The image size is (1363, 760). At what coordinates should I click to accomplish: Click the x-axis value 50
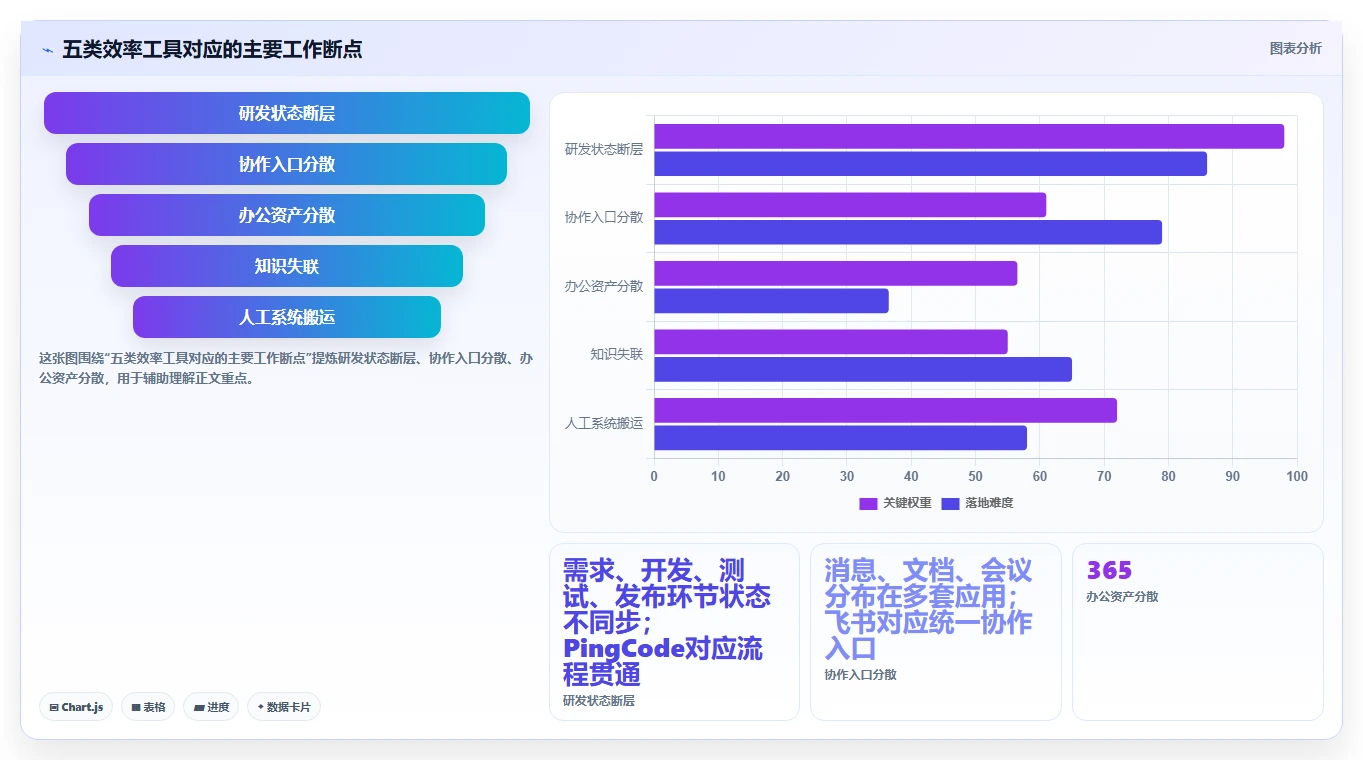pyautogui.click(x=975, y=476)
